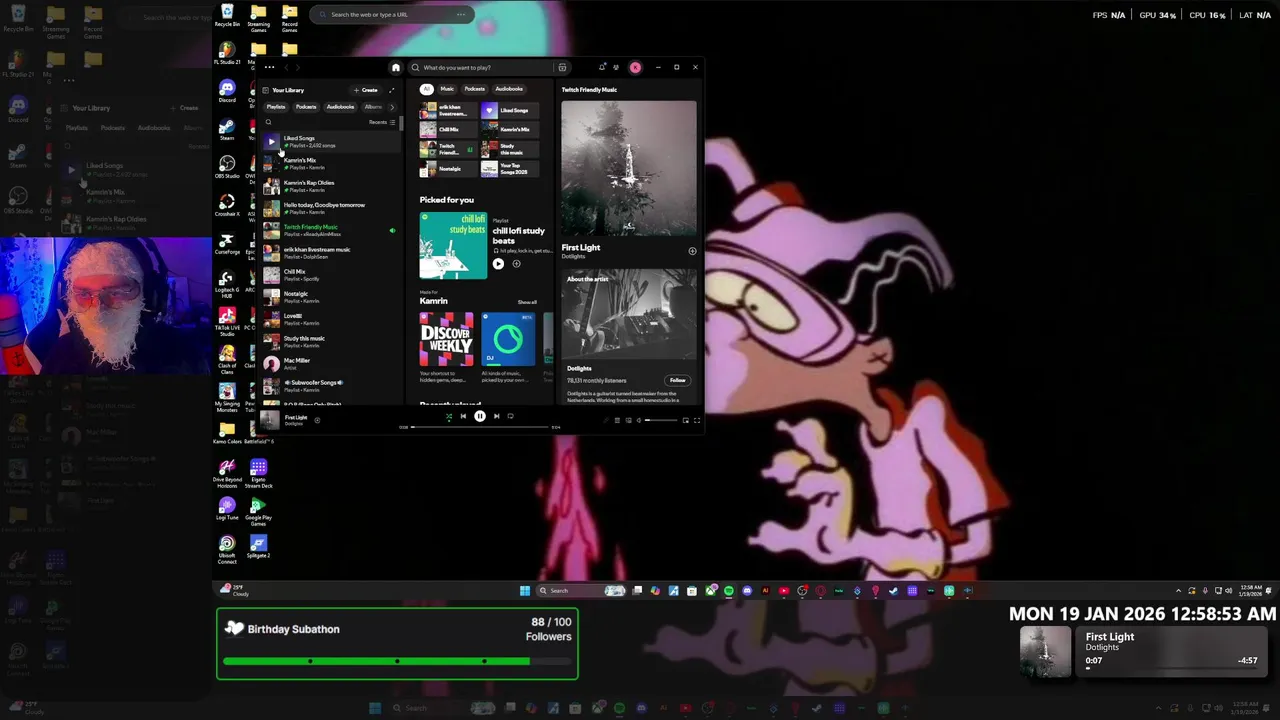The height and width of the screenshot is (720, 1280).
Task: Follow the artist Dotlights
Action: coord(678,380)
